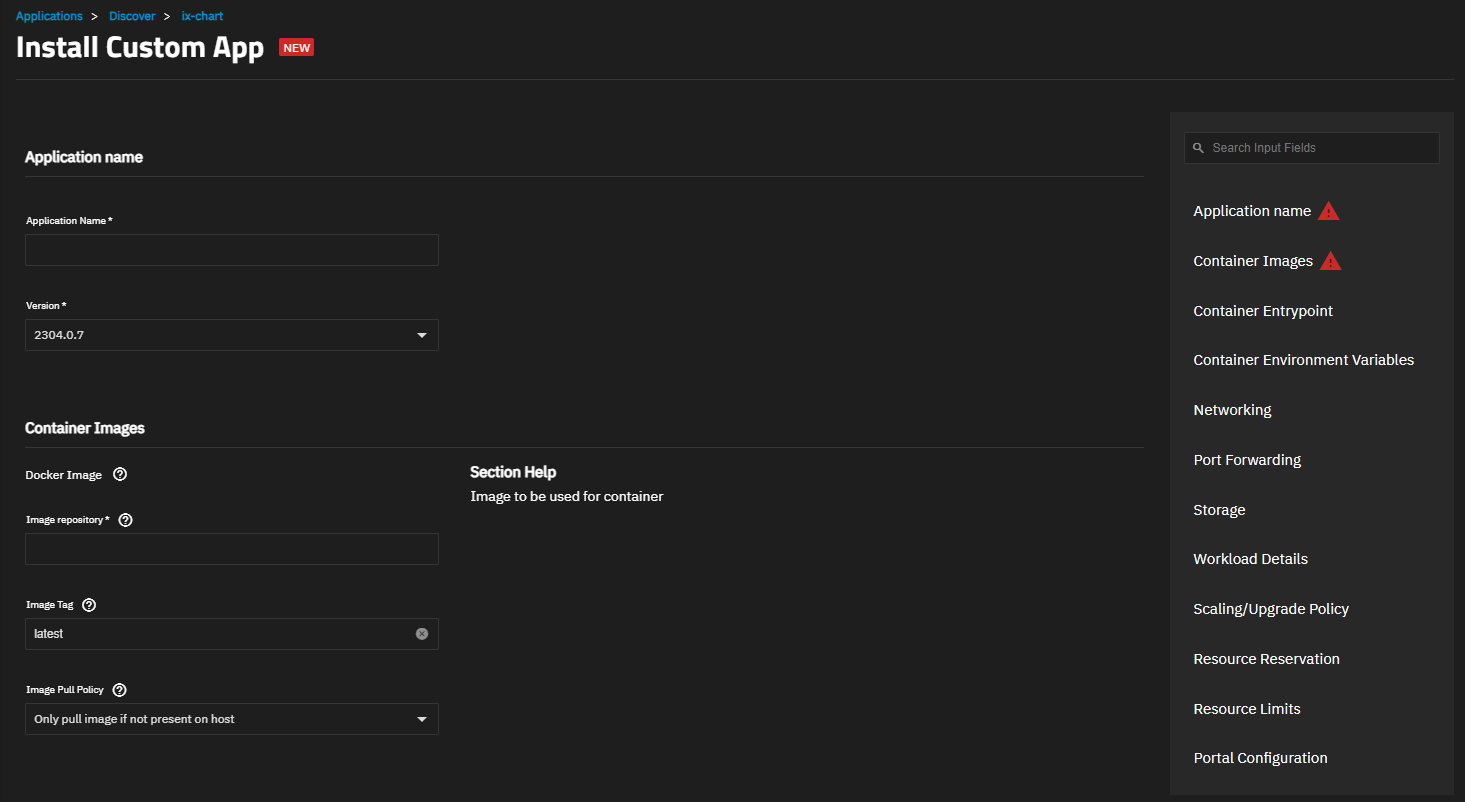Open the Applications breadcrumb link
This screenshot has height=802, width=1465.
point(49,16)
